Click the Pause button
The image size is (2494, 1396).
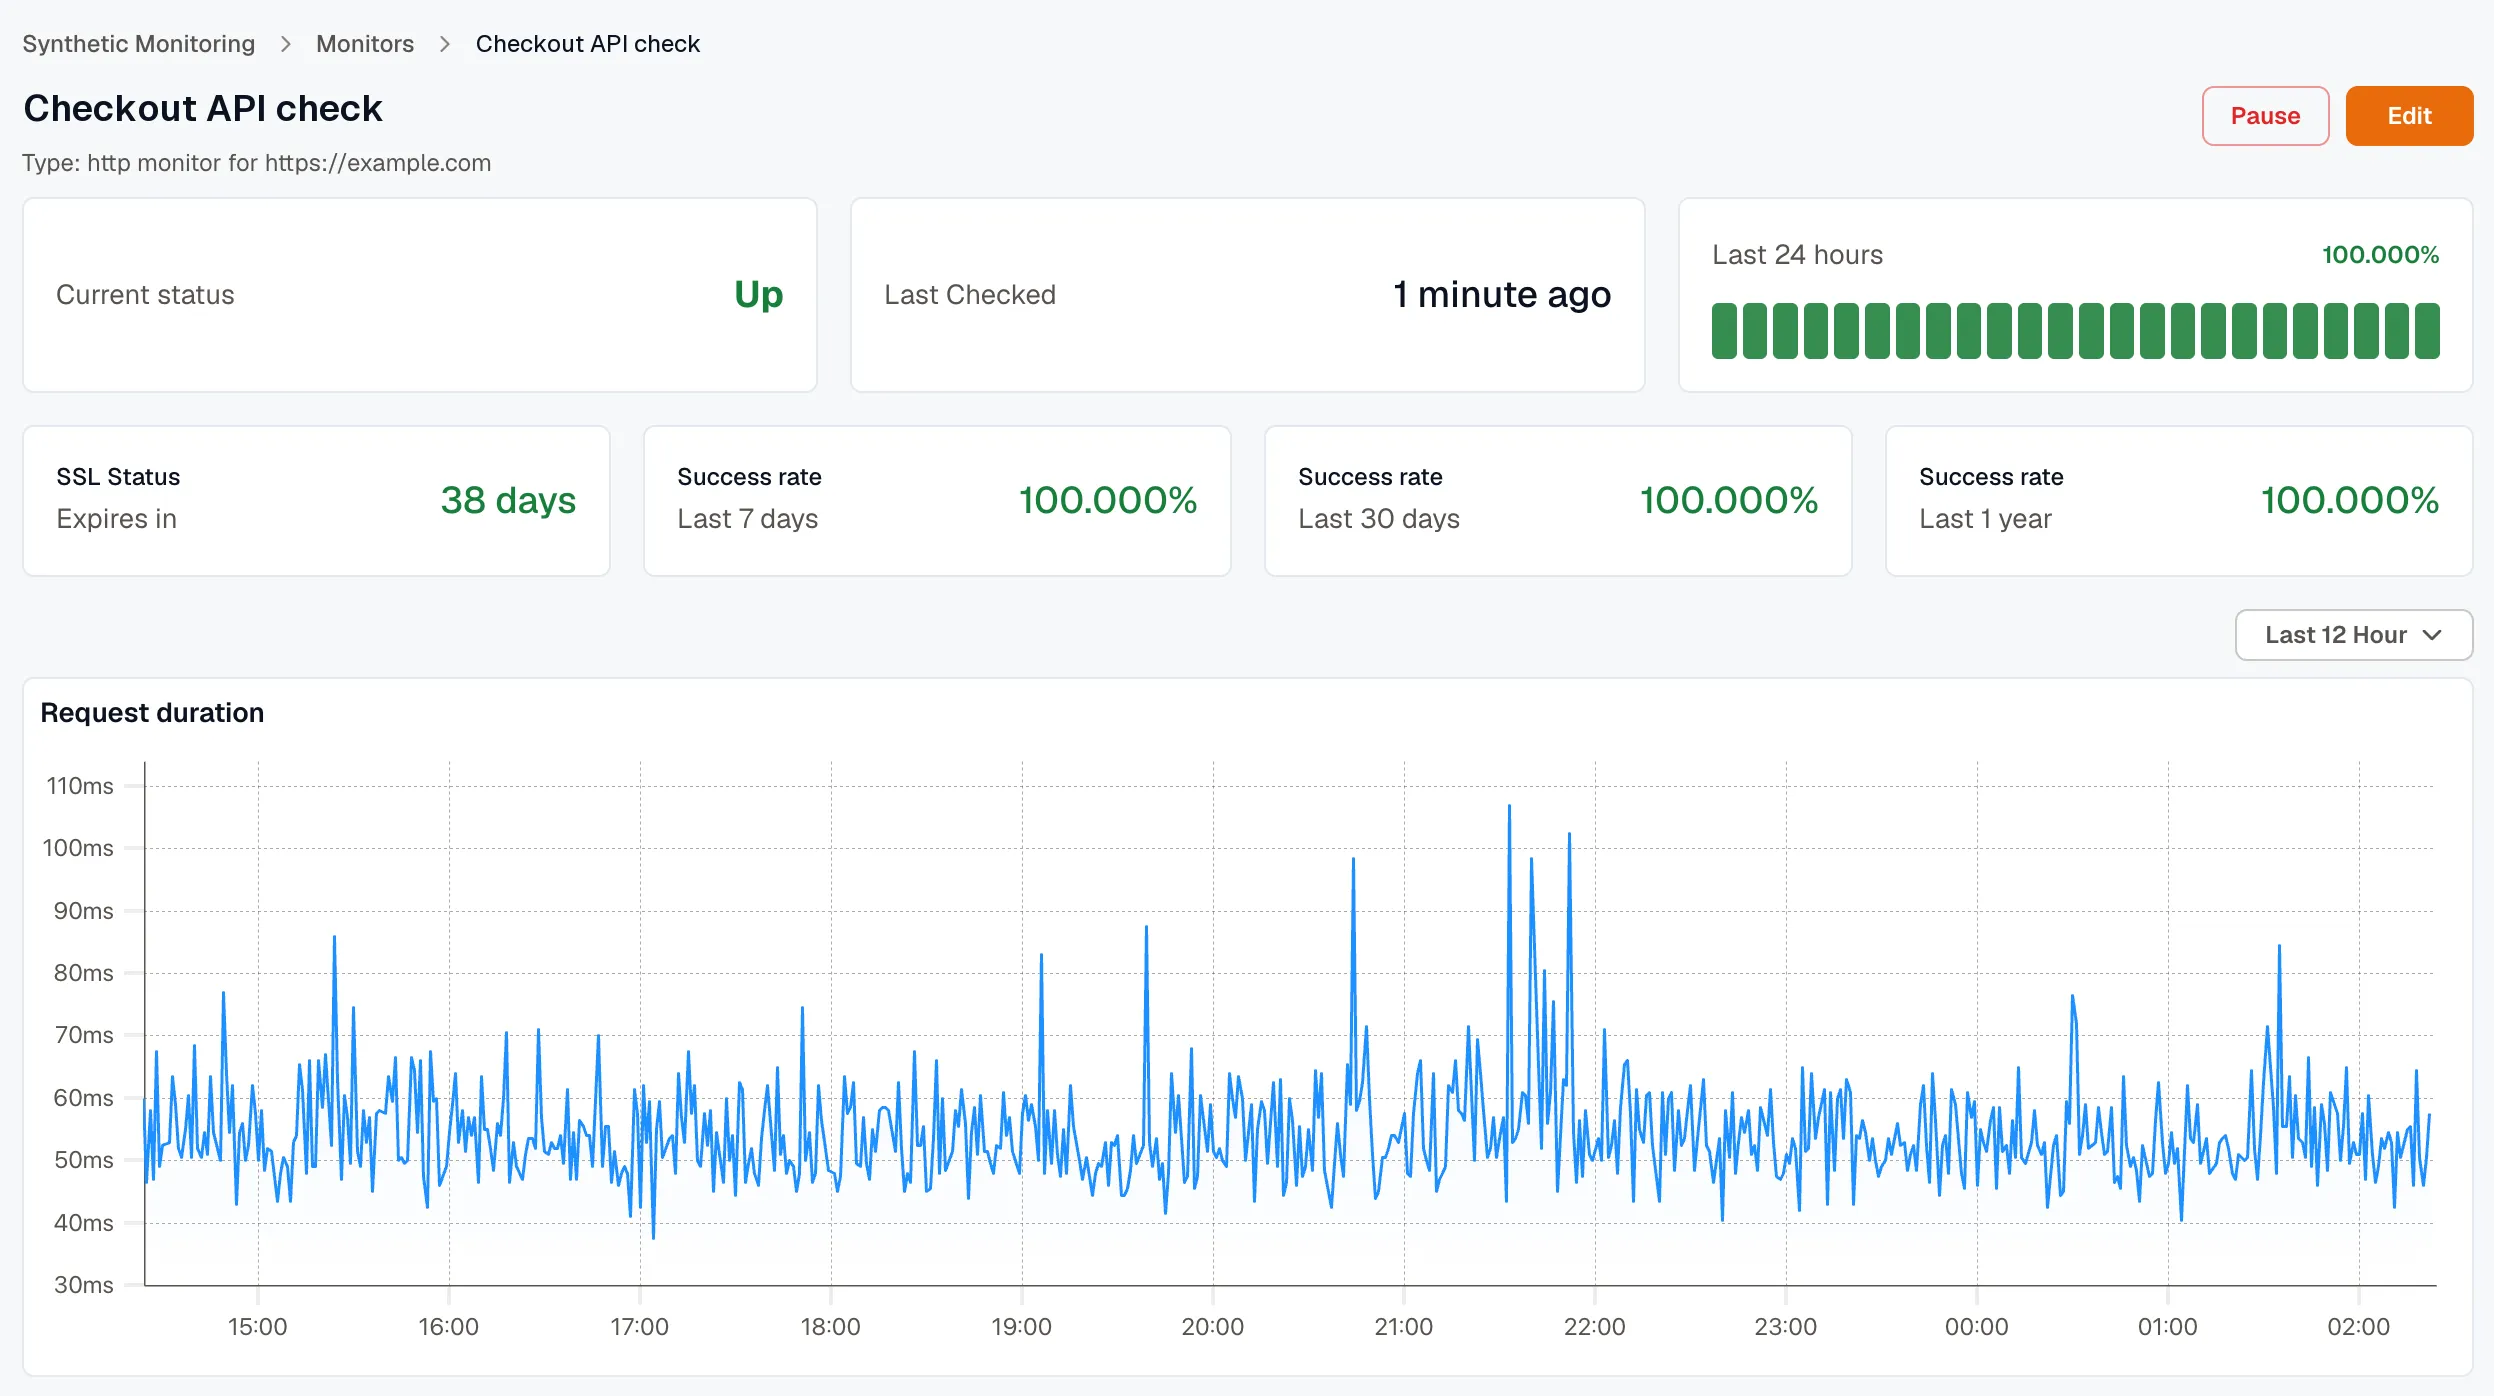coord(2265,116)
